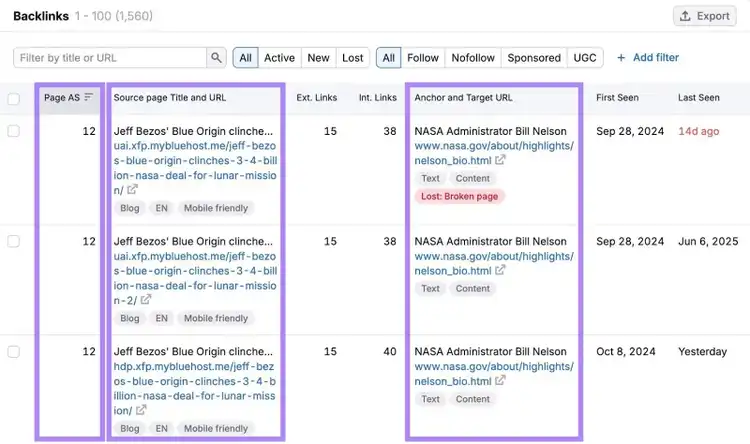This screenshot has height=444, width=750.
Task: Click the Ext. Links column header
Action: [x=317, y=98]
